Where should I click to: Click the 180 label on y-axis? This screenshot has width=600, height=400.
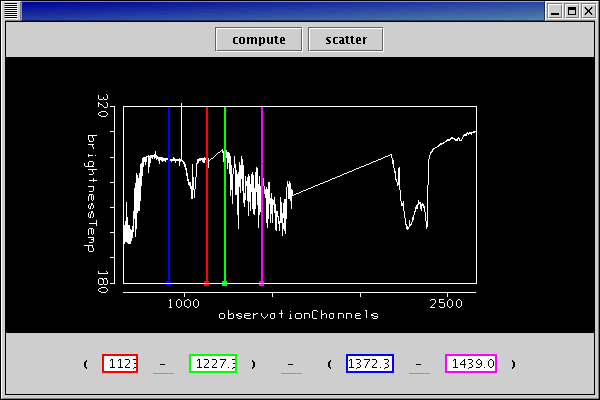[103, 282]
